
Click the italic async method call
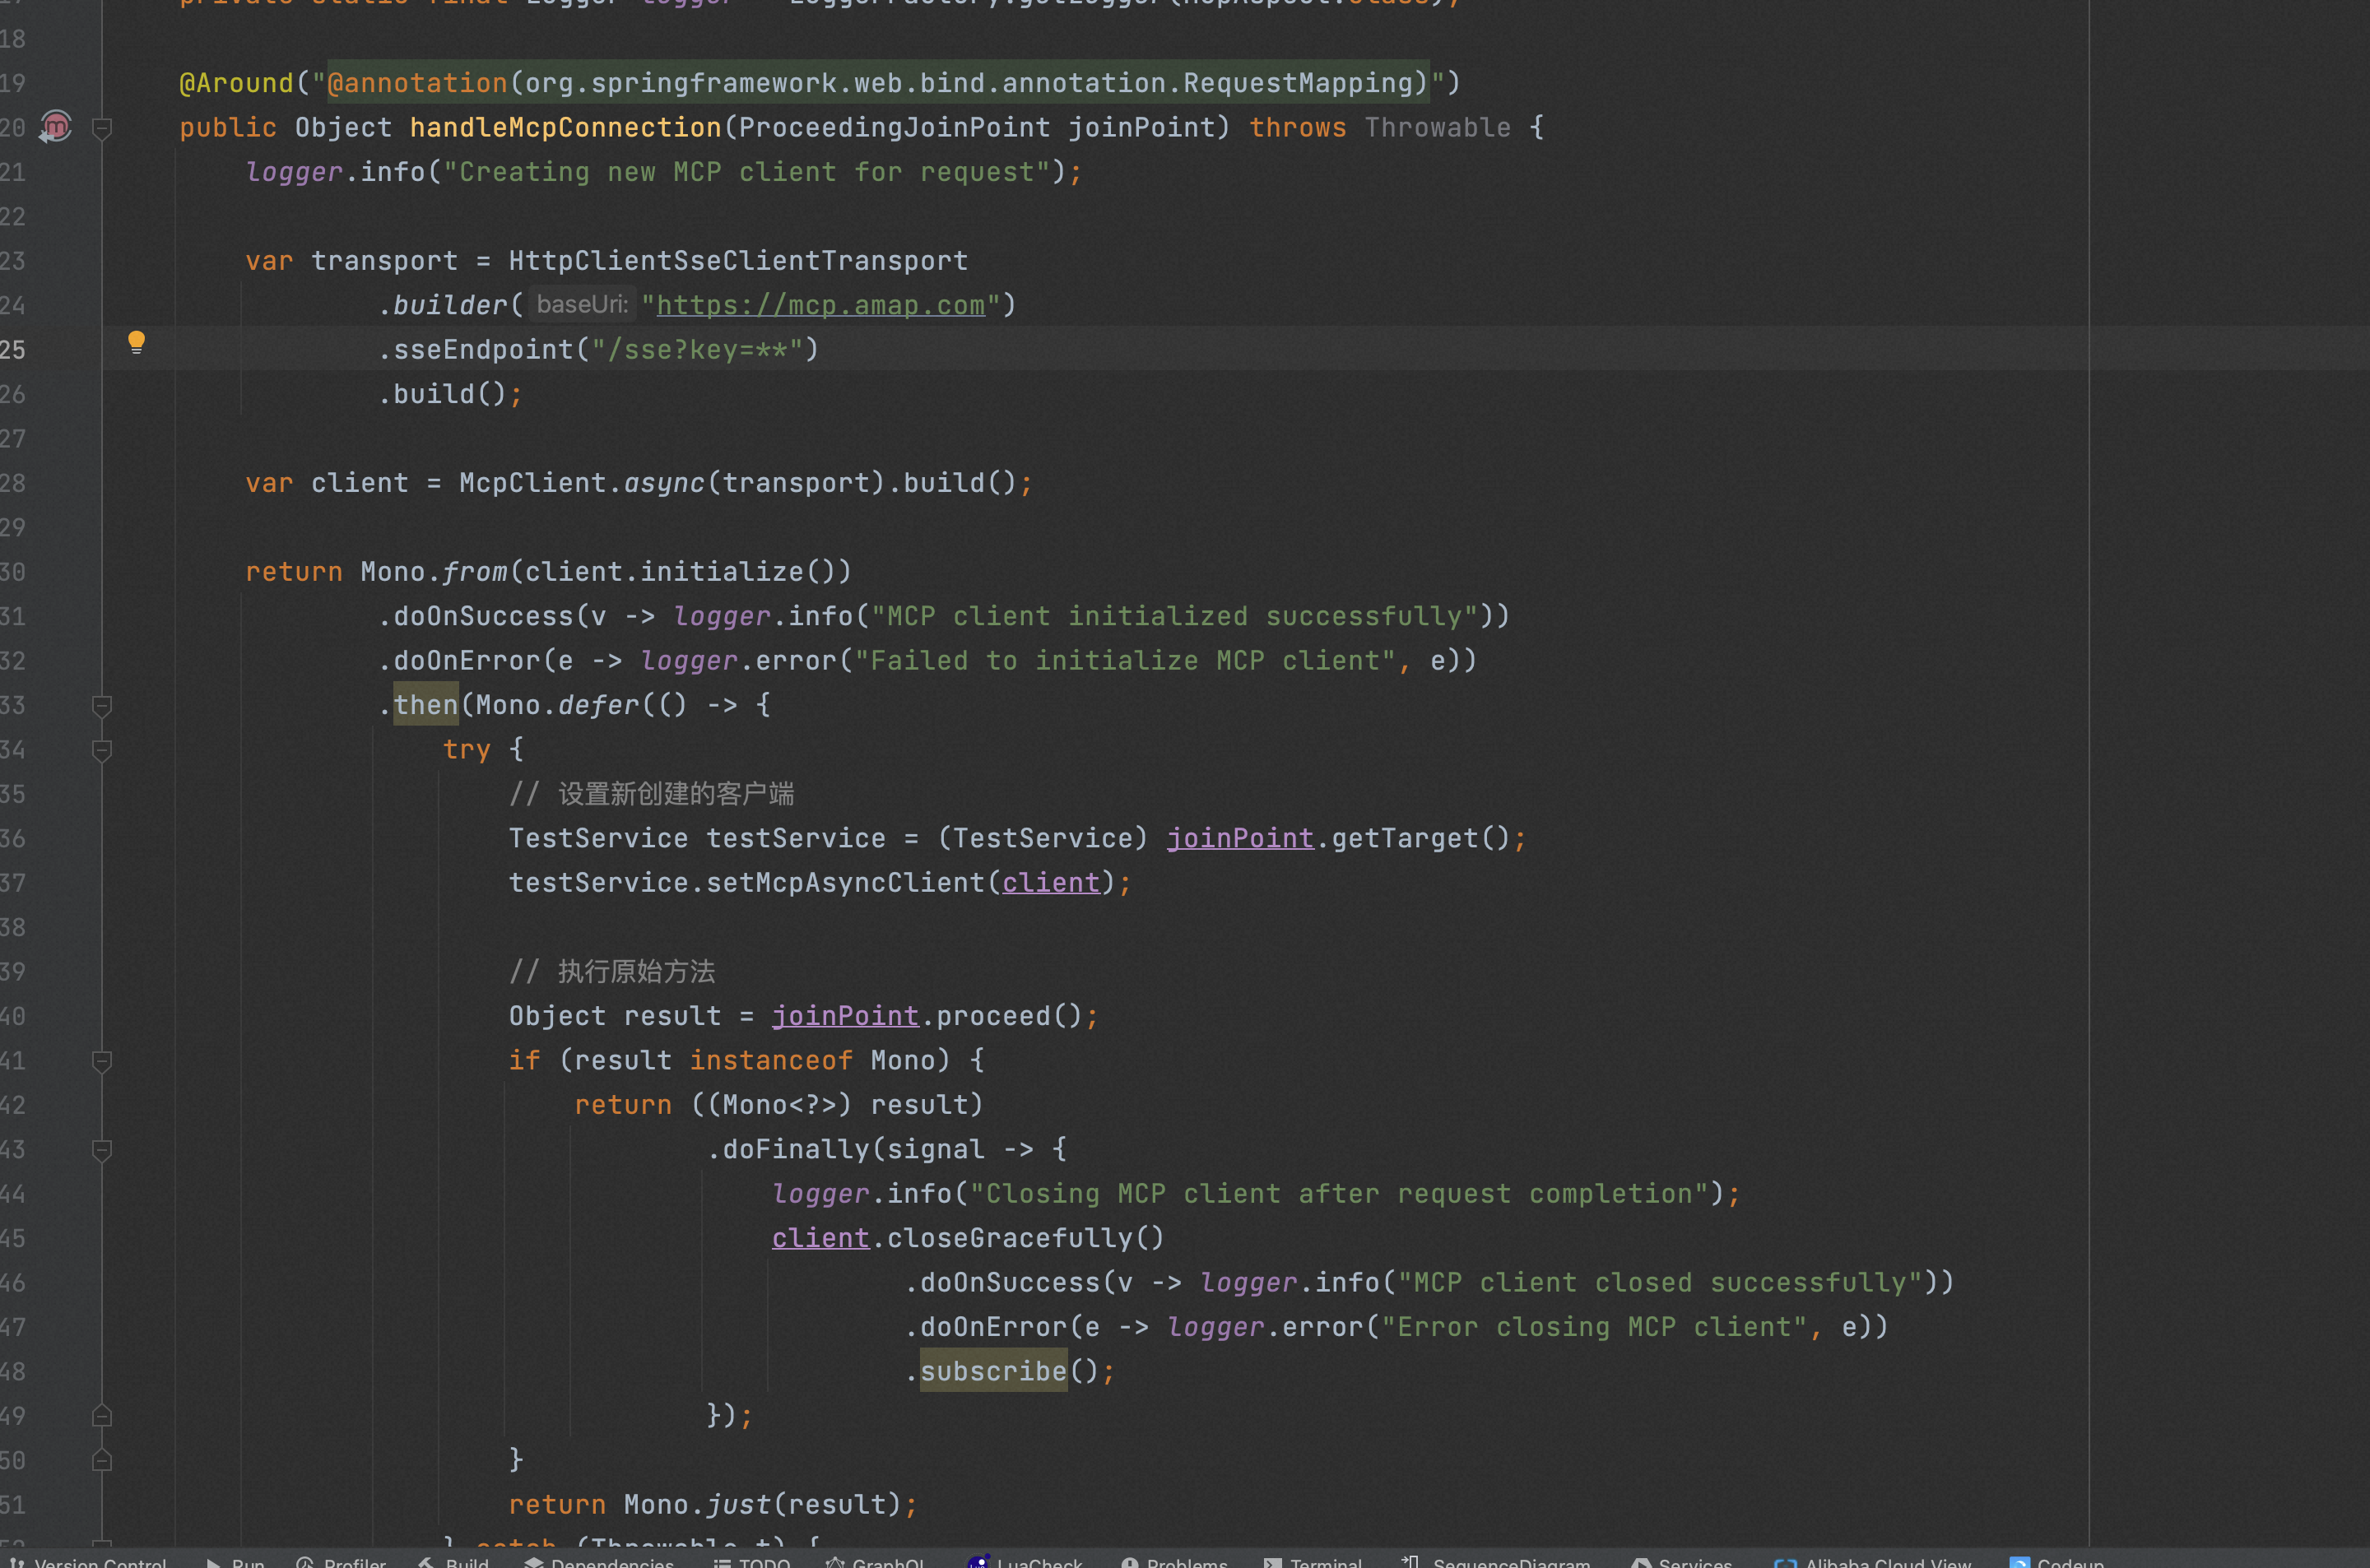[664, 483]
